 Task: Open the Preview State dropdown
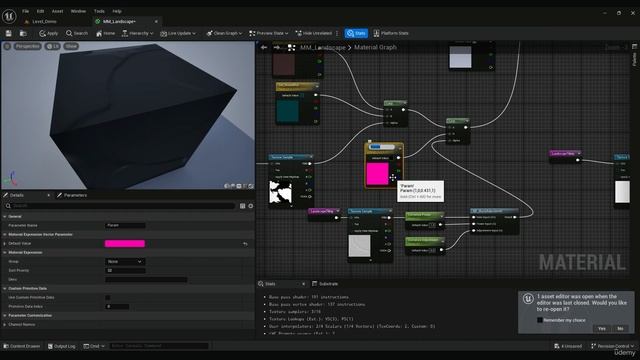tap(269, 33)
